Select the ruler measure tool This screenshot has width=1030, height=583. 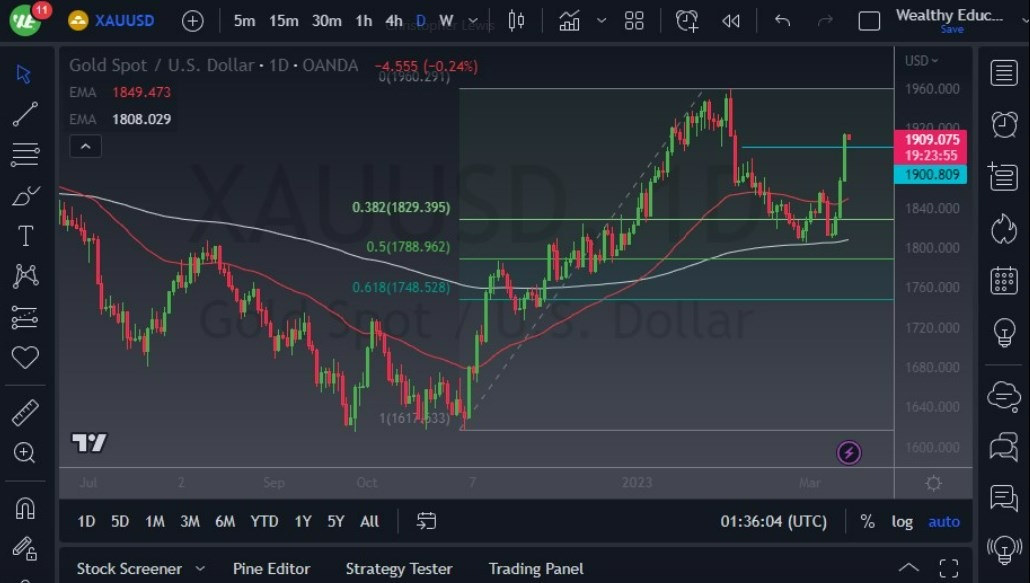point(25,412)
